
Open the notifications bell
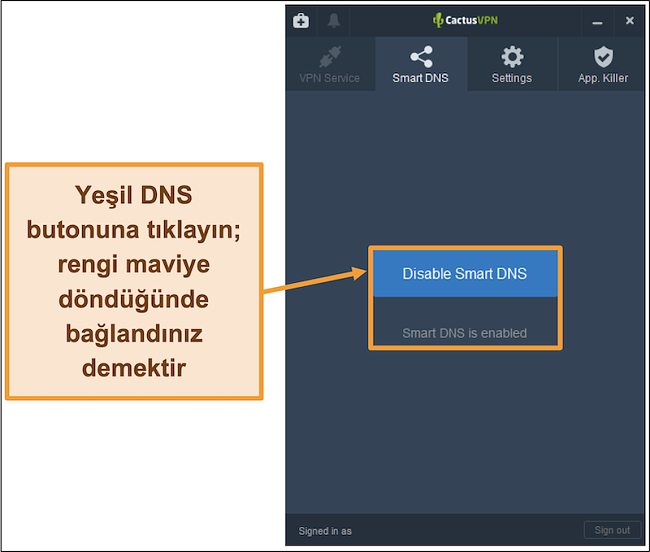pos(334,20)
